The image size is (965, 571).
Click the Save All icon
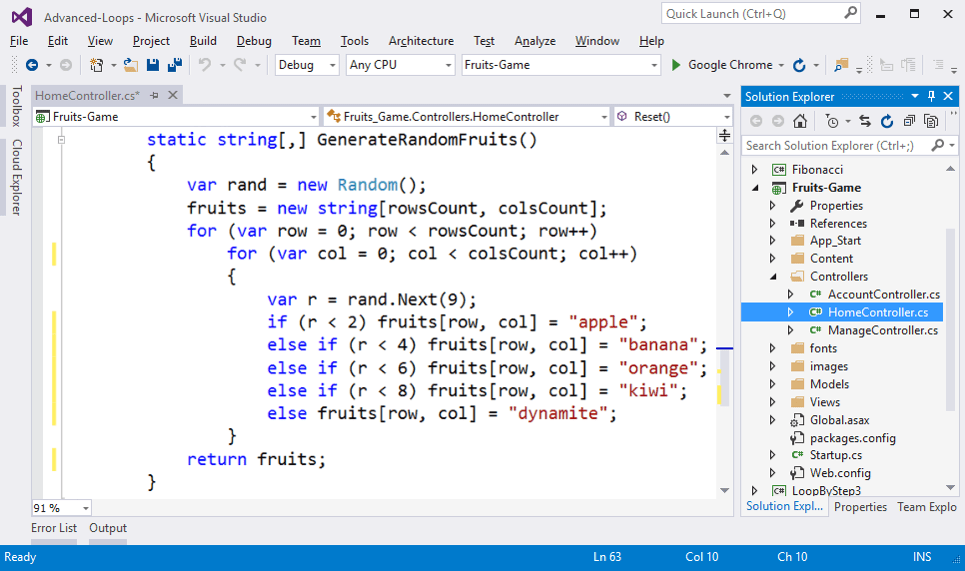(175, 65)
